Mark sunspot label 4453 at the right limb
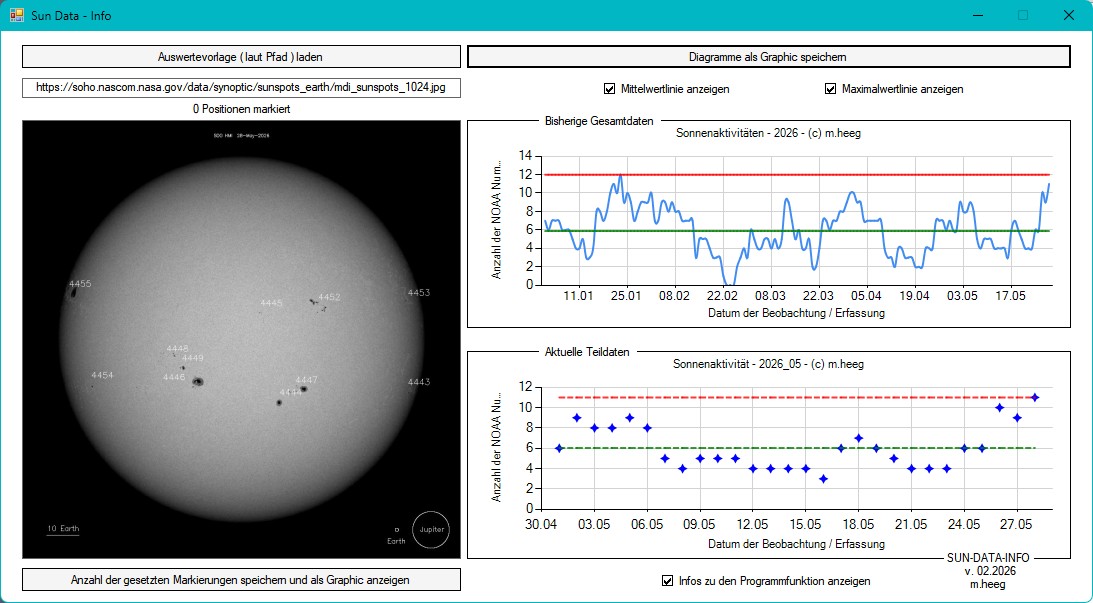 pos(419,293)
